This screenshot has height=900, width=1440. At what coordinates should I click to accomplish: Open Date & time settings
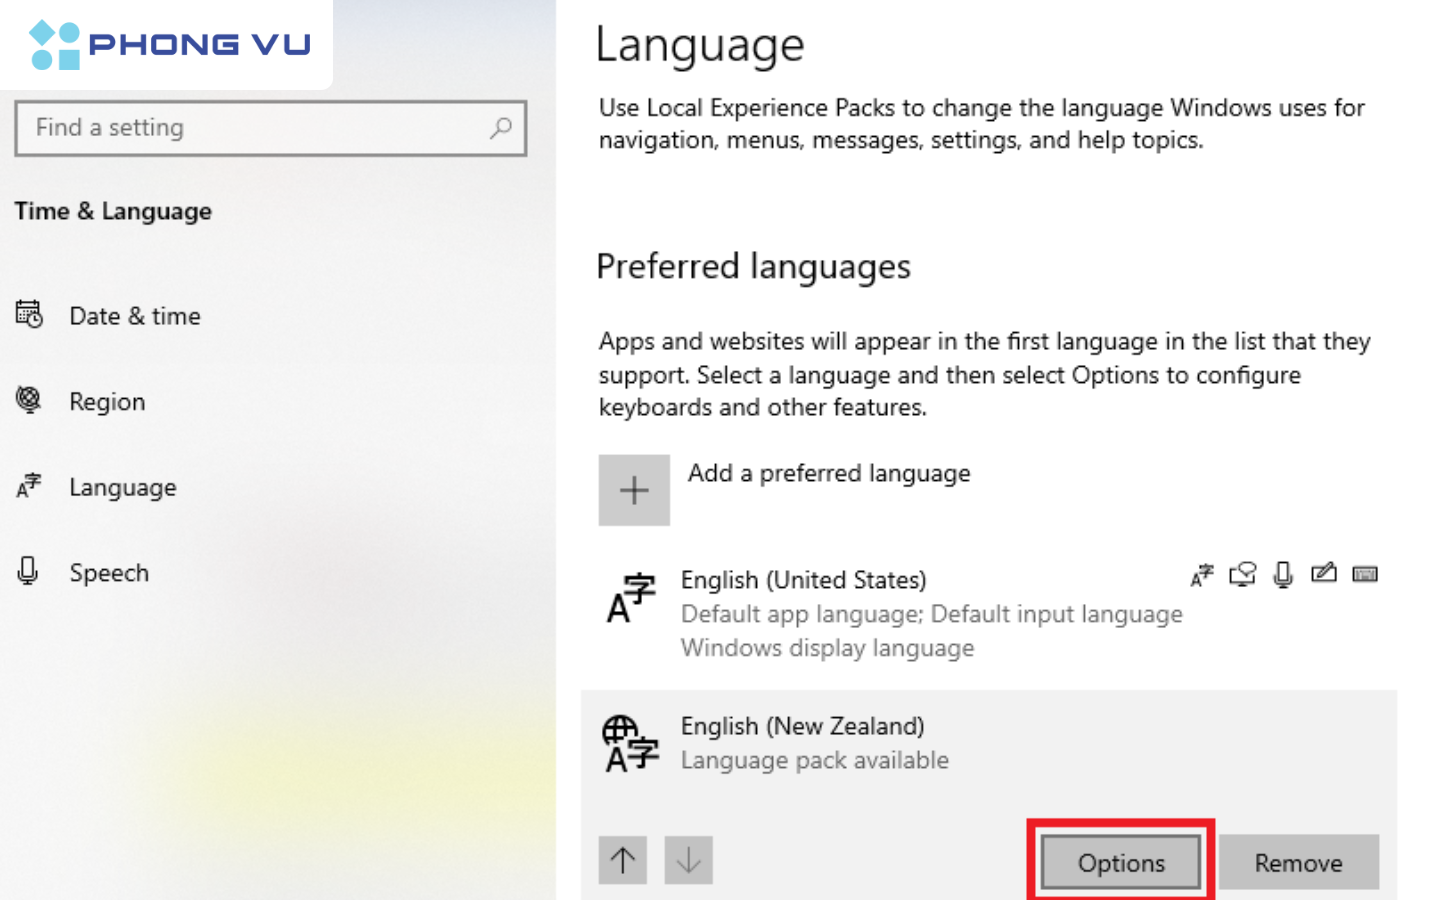135,316
